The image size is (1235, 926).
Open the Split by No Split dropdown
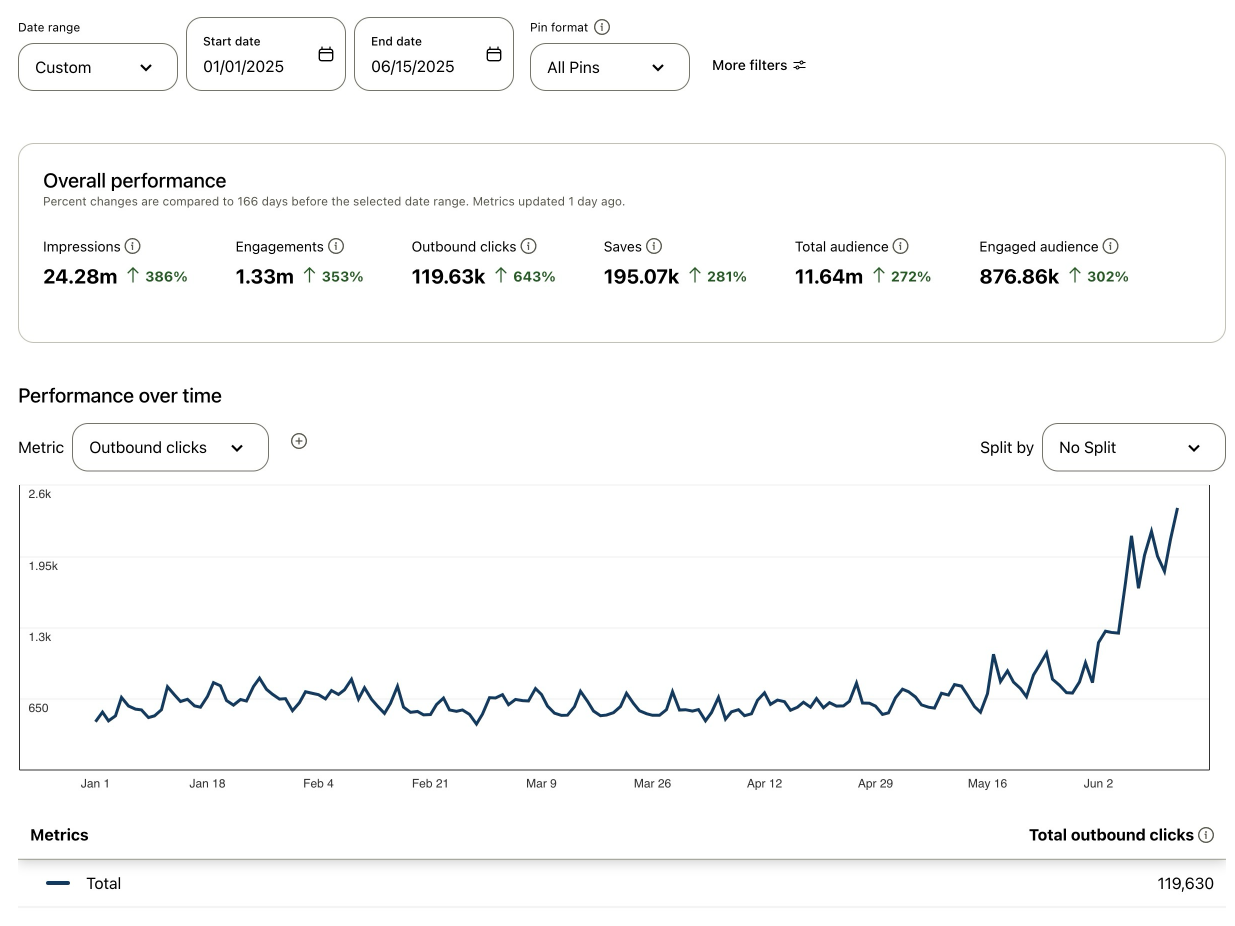1133,447
